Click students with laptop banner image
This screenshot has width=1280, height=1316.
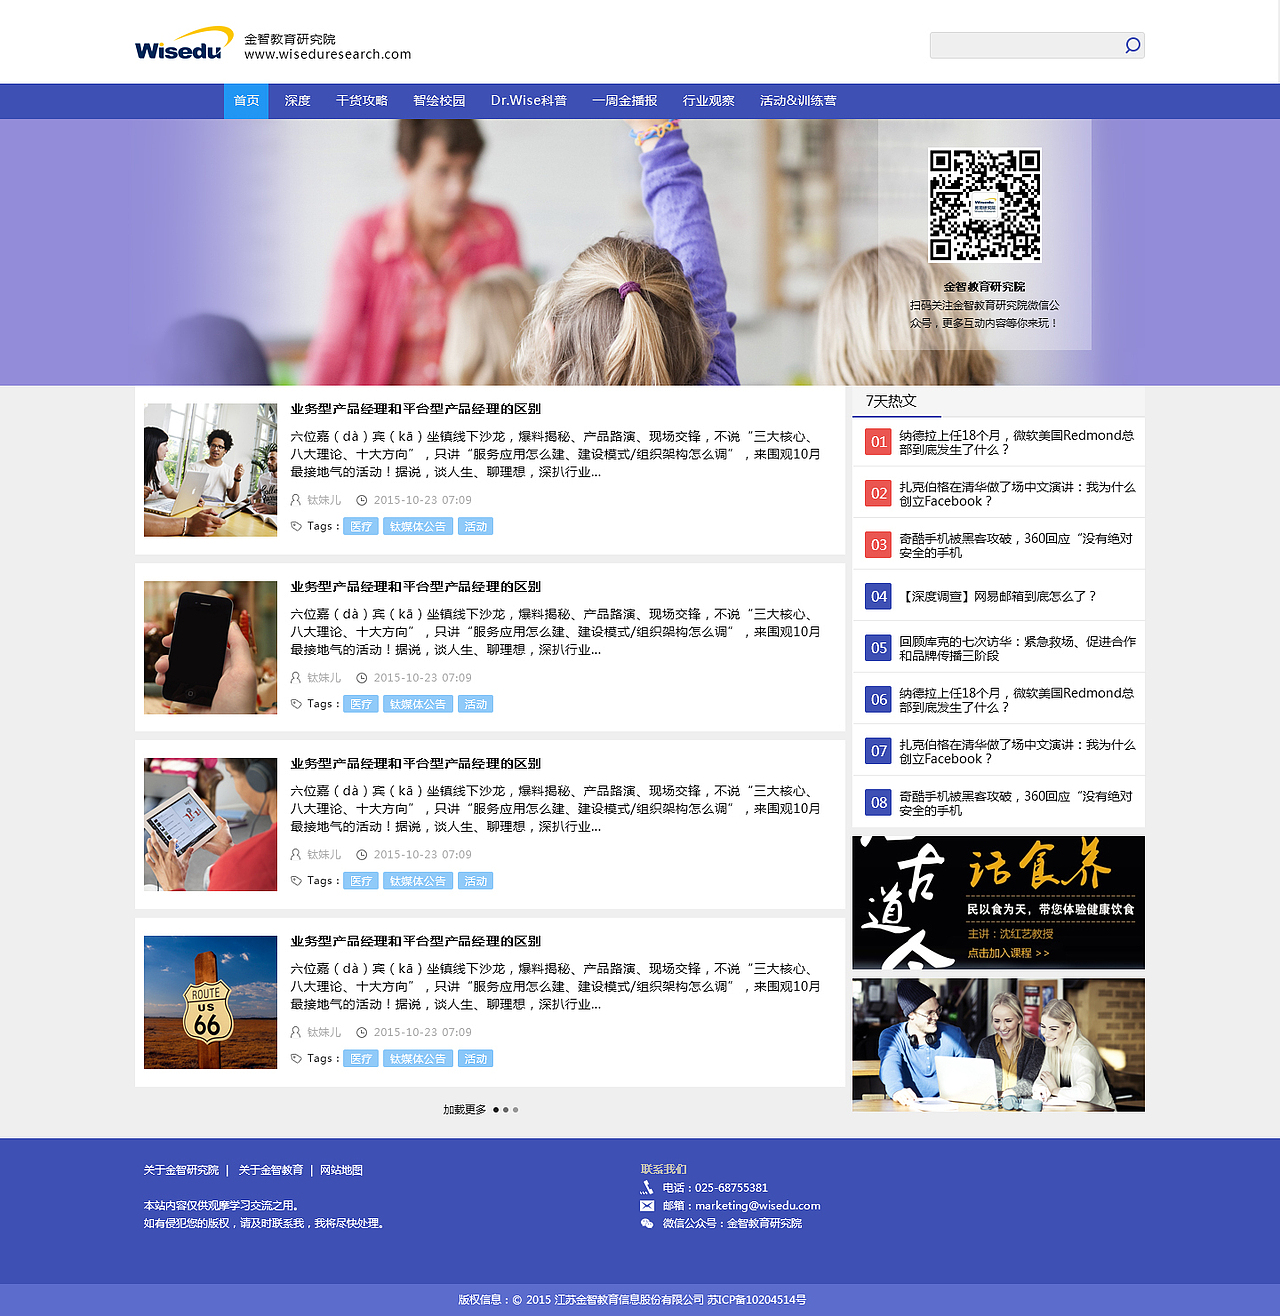[x=998, y=1045]
